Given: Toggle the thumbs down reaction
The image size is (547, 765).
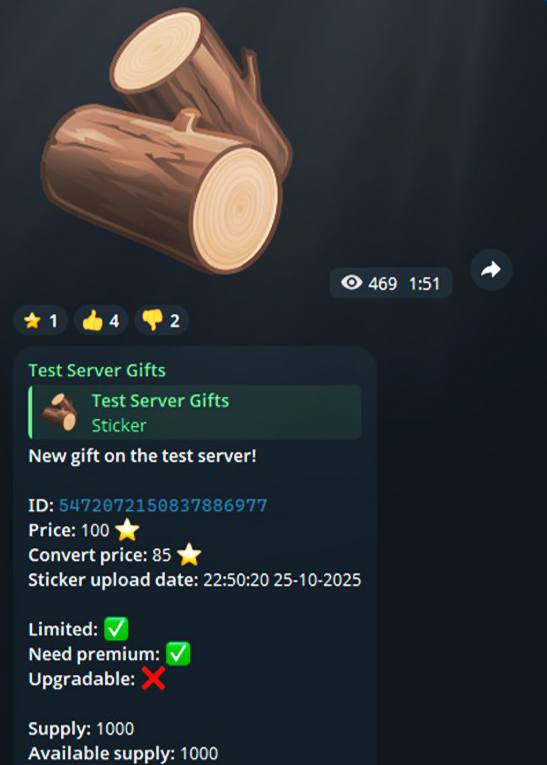Looking at the screenshot, I should 161,321.
